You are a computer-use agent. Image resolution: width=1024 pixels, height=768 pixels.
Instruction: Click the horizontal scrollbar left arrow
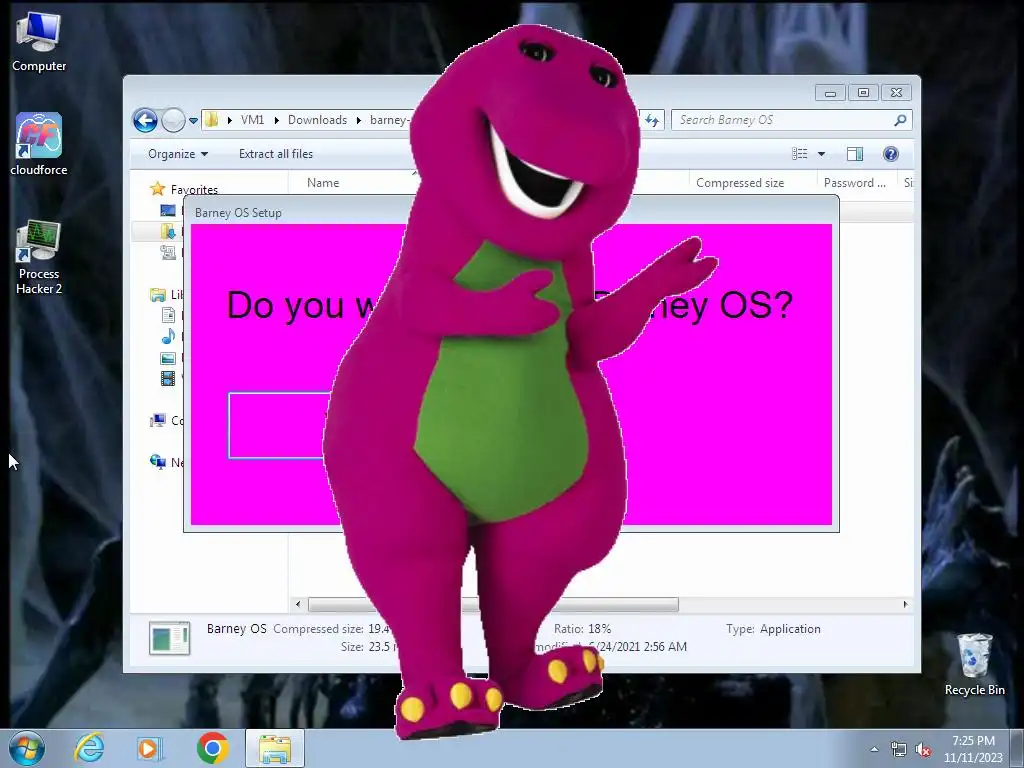298,605
